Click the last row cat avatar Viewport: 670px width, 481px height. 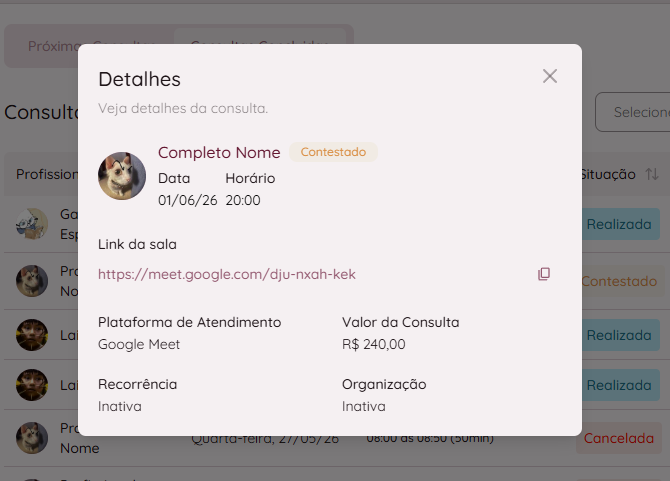pyautogui.click(x=32, y=438)
